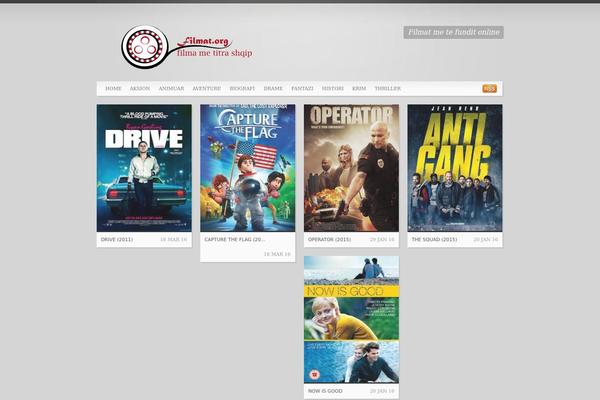Open the BIOGRAFI category
Image resolution: width=600 pixels, height=400 pixels.
click(242, 88)
